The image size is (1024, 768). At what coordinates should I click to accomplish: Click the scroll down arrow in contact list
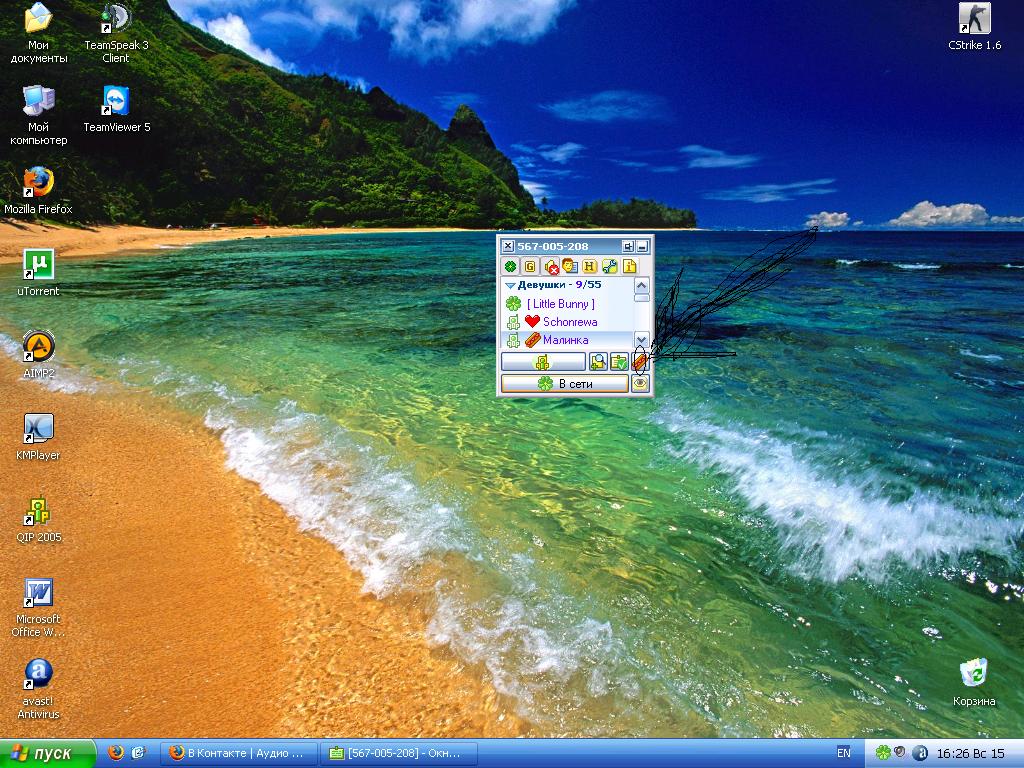641,340
